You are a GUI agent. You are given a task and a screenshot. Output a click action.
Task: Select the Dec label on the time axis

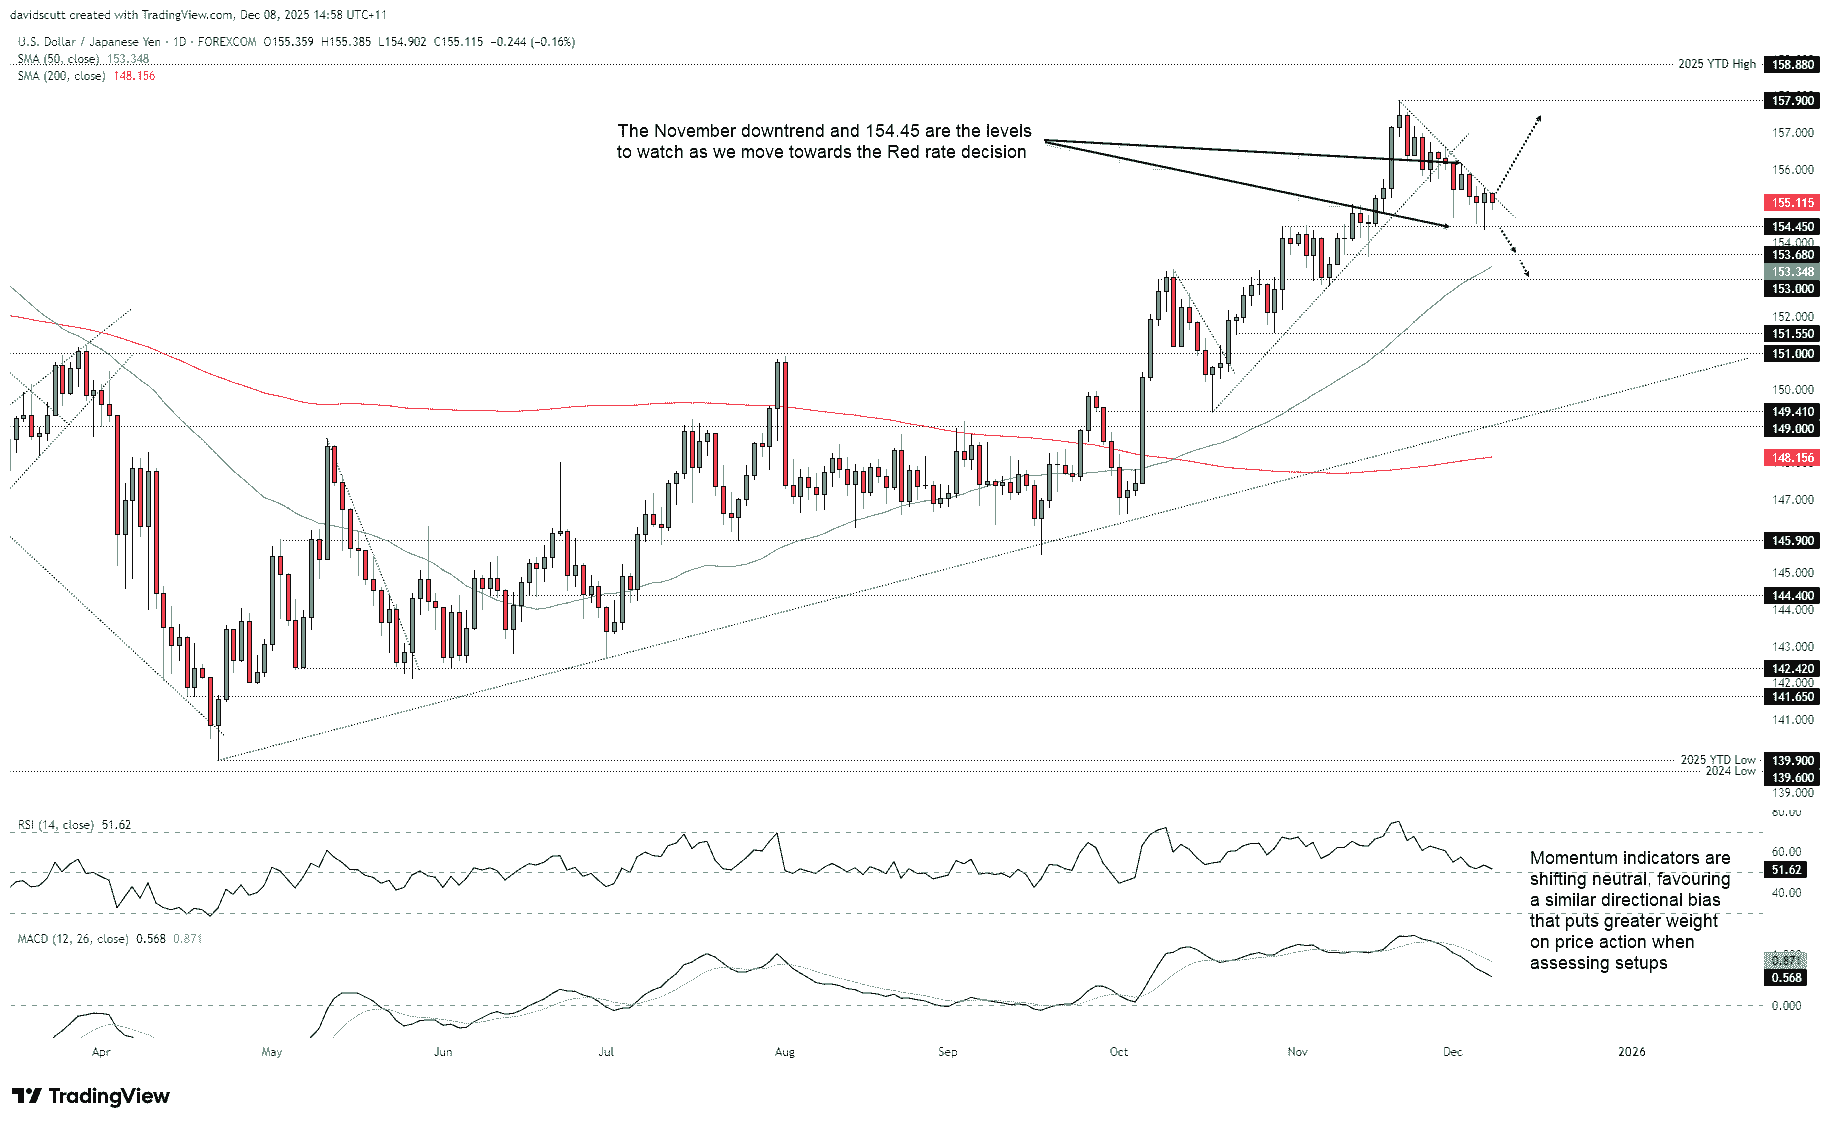(1455, 1052)
